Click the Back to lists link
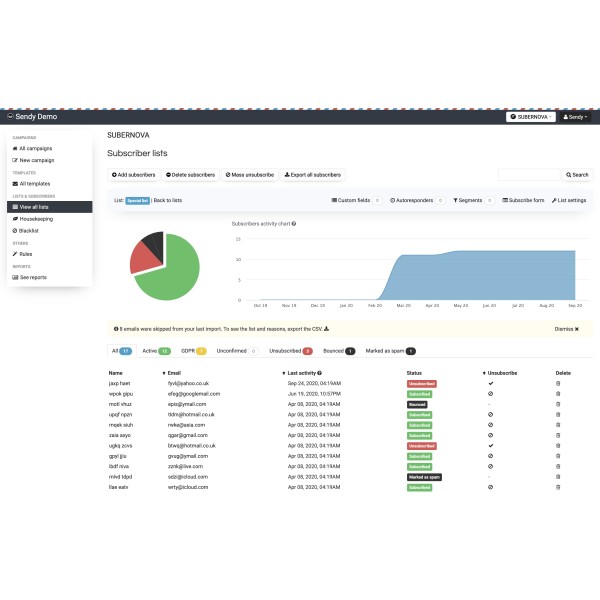 pyautogui.click(x=167, y=200)
